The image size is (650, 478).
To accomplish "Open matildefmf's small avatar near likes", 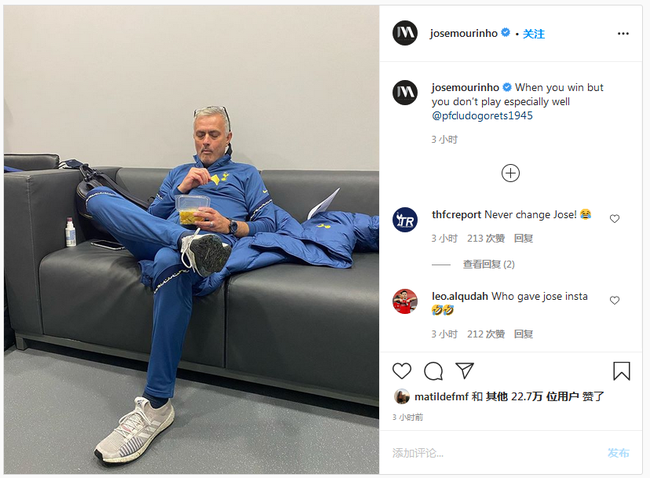I will pyautogui.click(x=401, y=397).
